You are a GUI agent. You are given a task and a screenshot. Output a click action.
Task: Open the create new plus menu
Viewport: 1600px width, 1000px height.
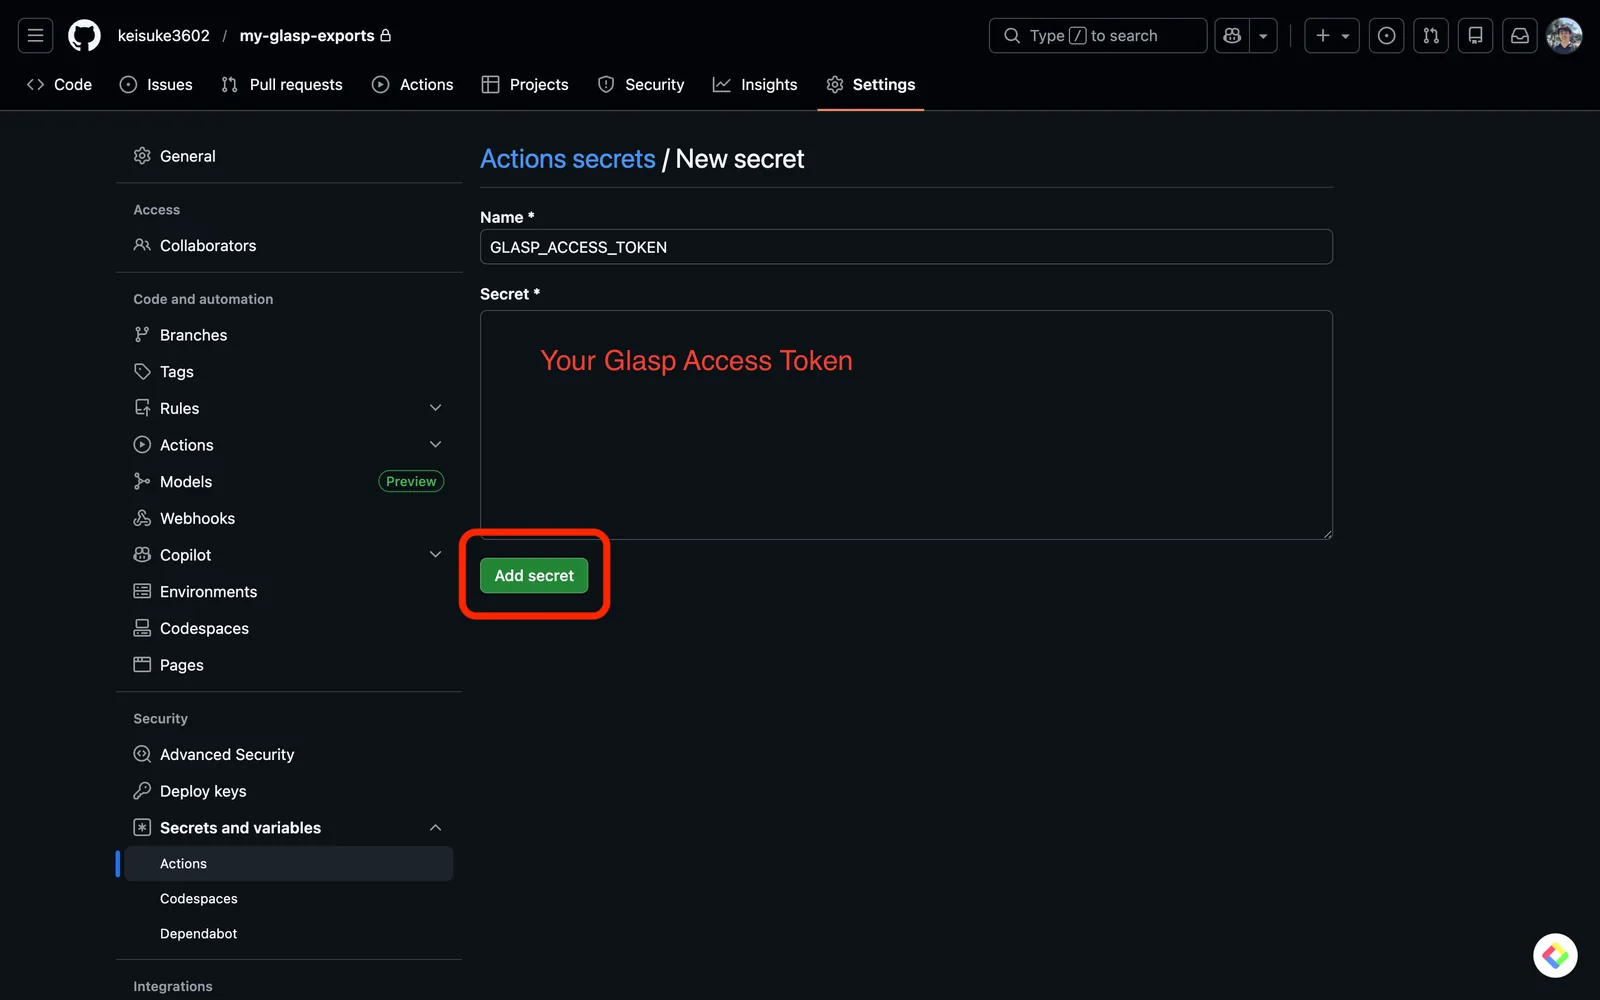(1332, 36)
